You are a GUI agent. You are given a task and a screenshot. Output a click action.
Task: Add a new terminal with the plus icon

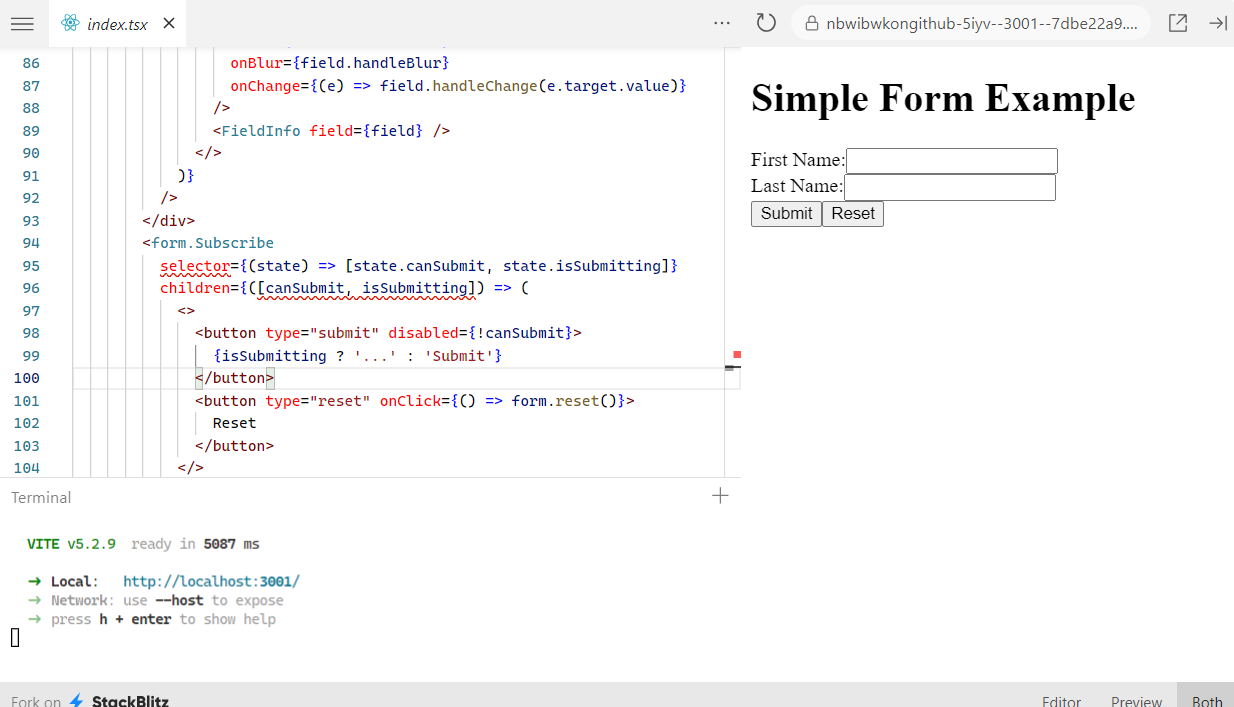click(x=720, y=495)
